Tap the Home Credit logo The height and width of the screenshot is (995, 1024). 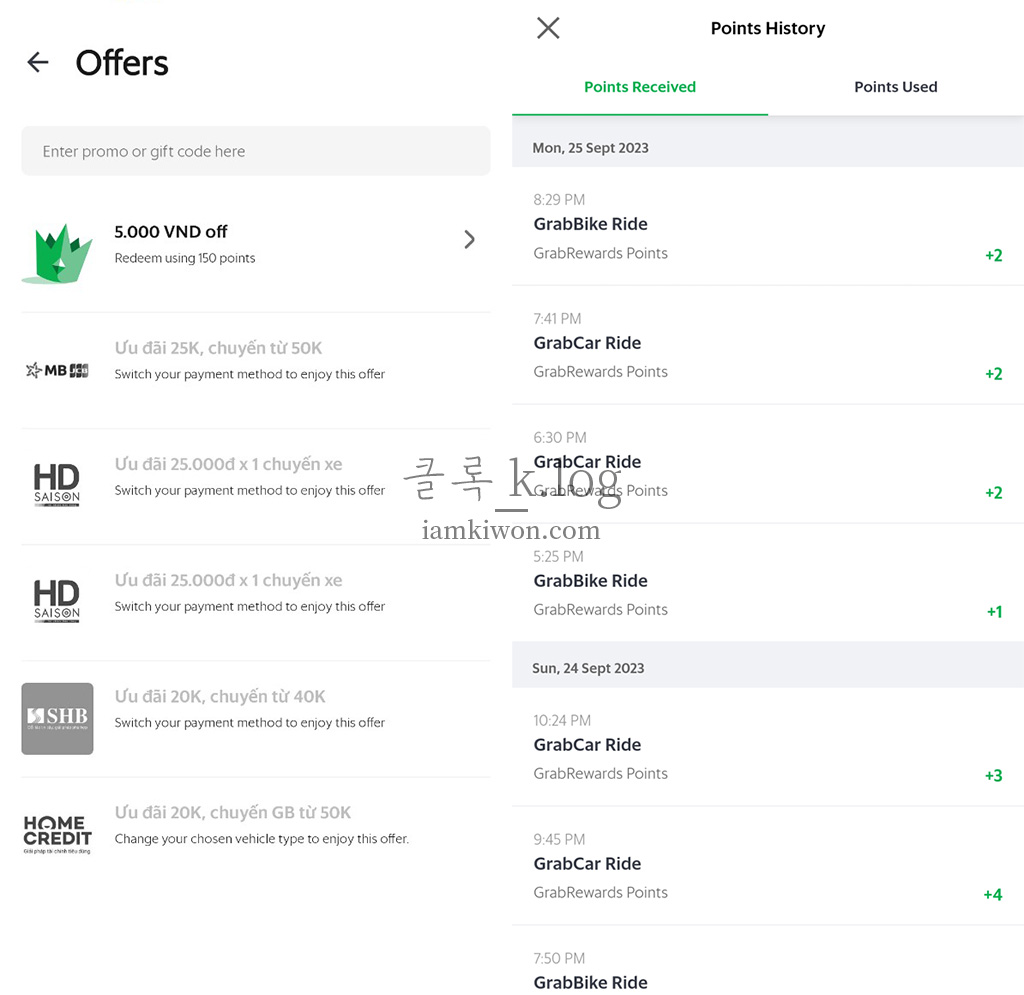click(x=57, y=834)
